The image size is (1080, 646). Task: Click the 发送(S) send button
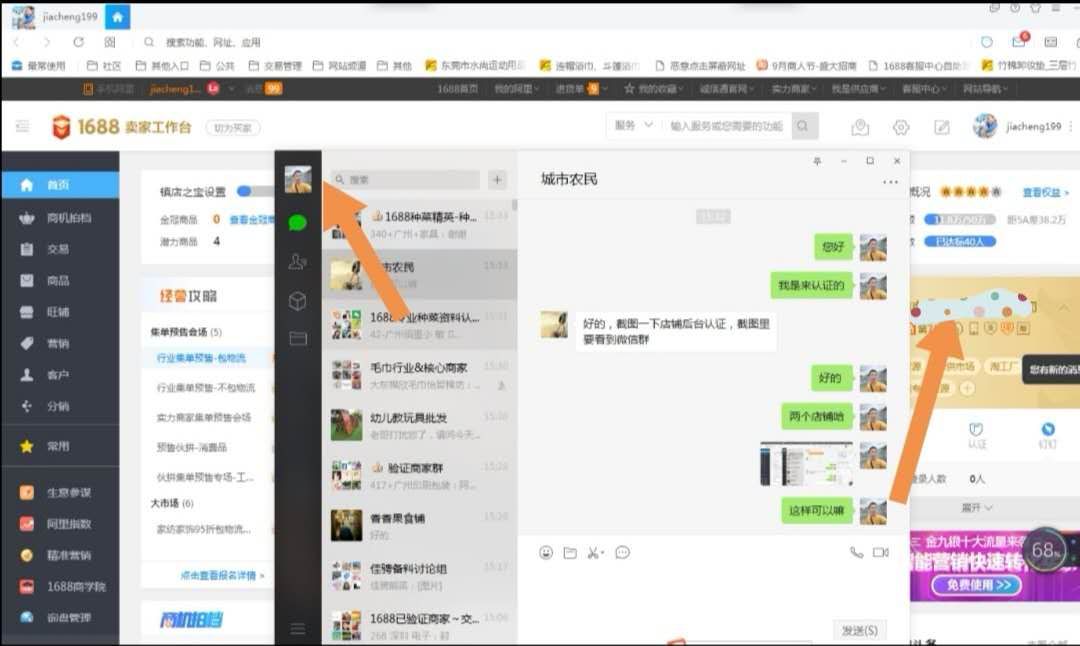point(860,630)
